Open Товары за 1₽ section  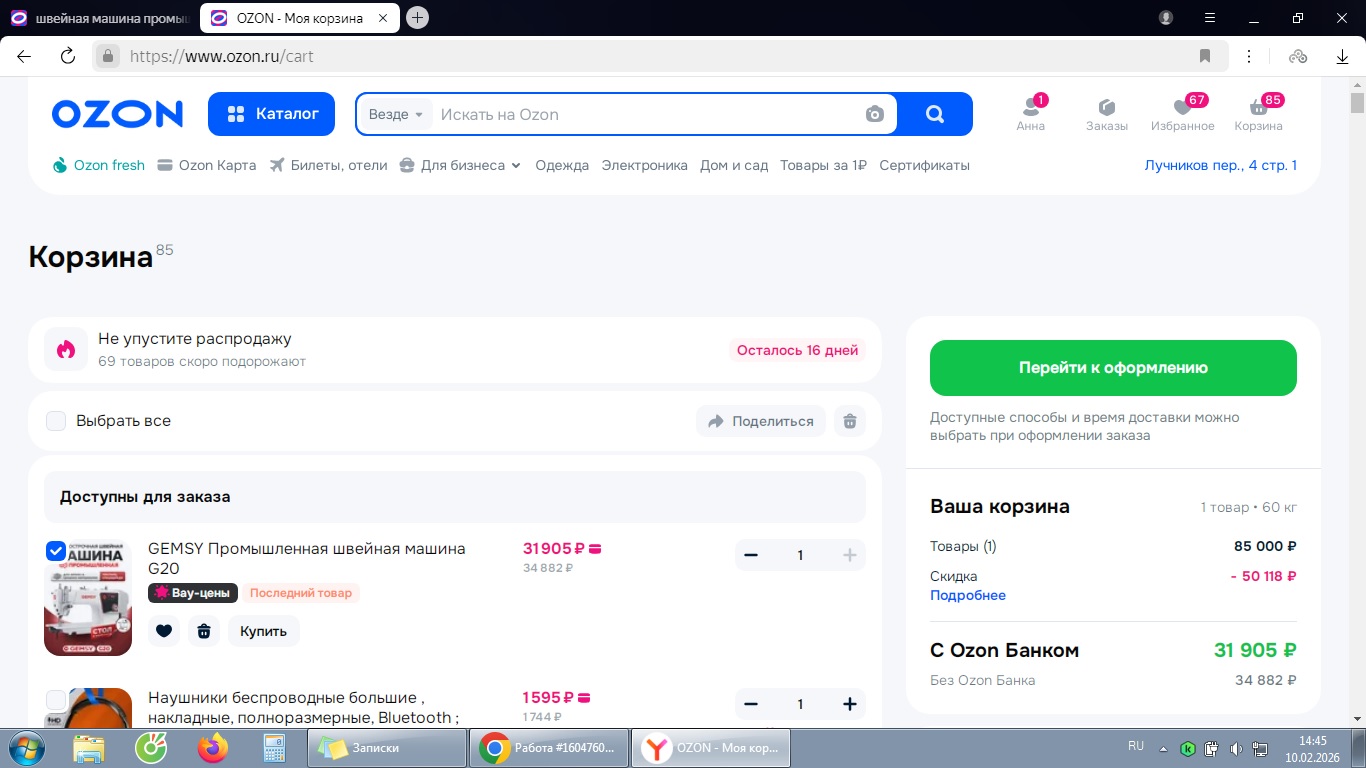(x=823, y=165)
